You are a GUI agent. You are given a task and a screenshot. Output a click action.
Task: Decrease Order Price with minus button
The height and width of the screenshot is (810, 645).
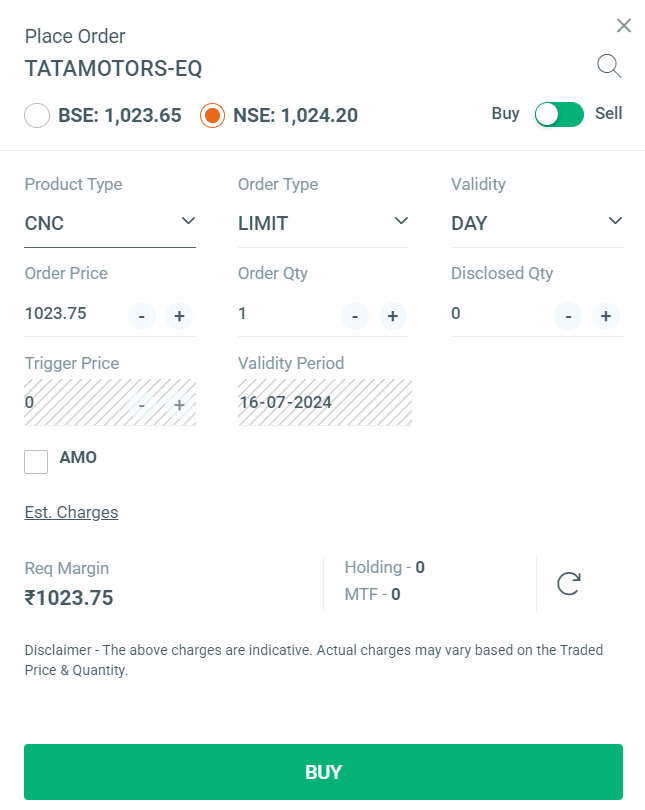tap(141, 316)
